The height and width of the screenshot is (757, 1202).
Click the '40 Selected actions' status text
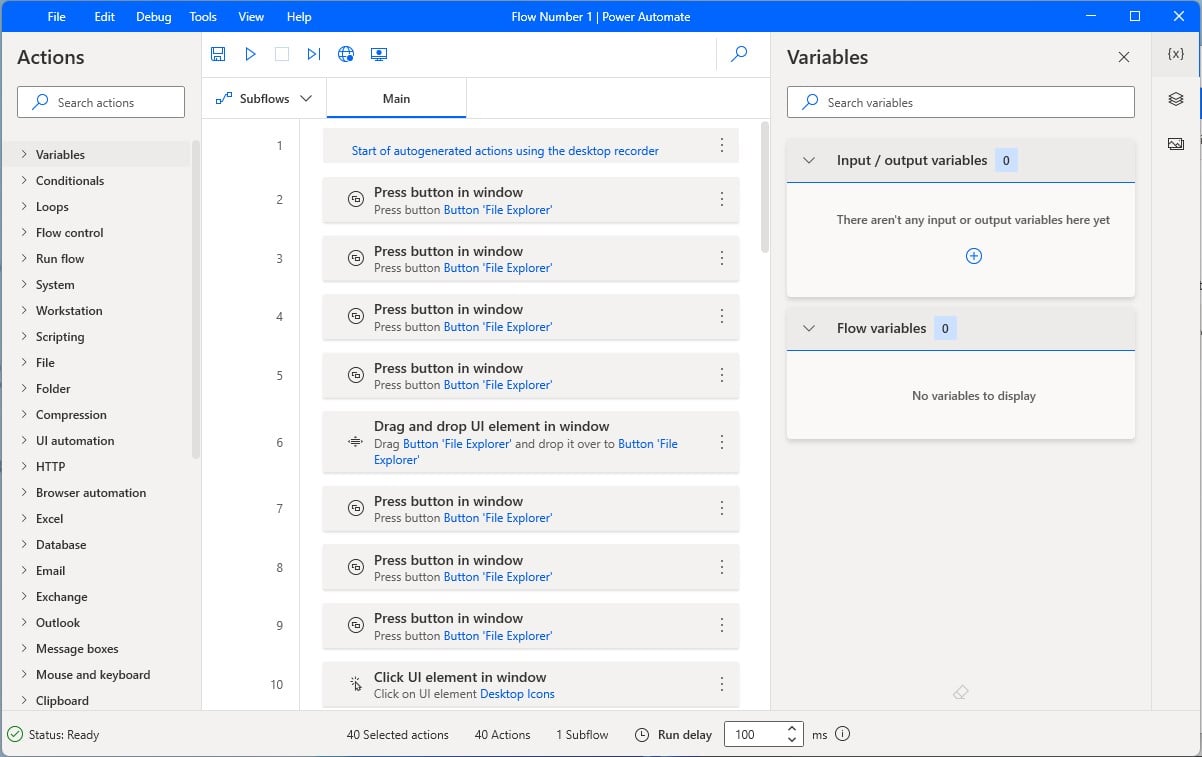[398, 734]
